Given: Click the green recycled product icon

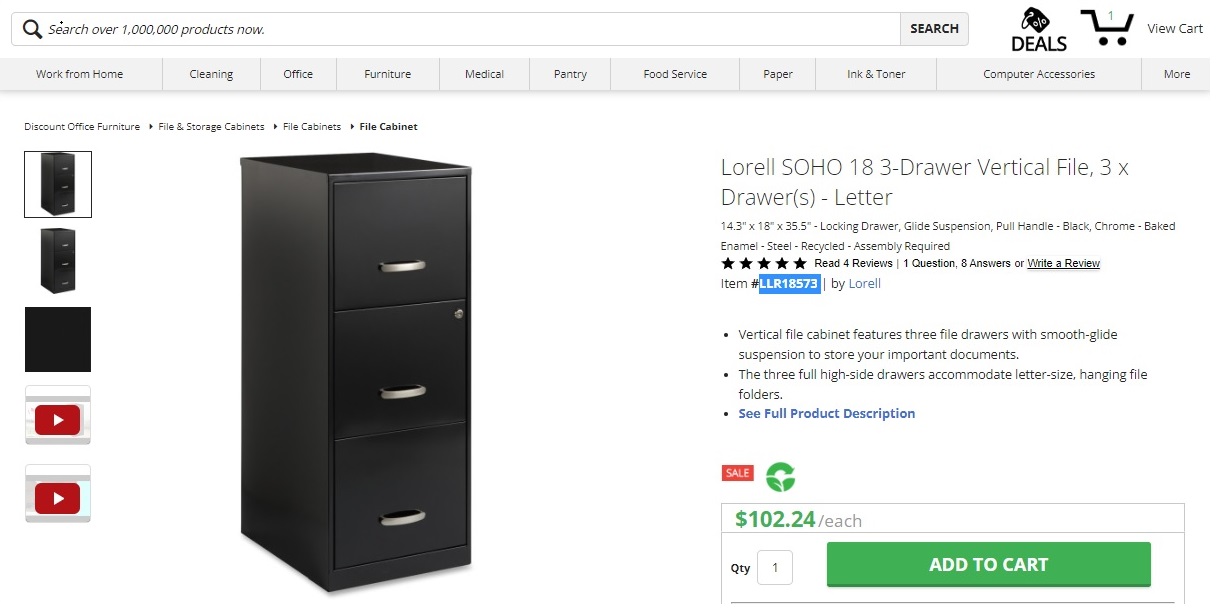Looking at the screenshot, I should tap(780, 477).
